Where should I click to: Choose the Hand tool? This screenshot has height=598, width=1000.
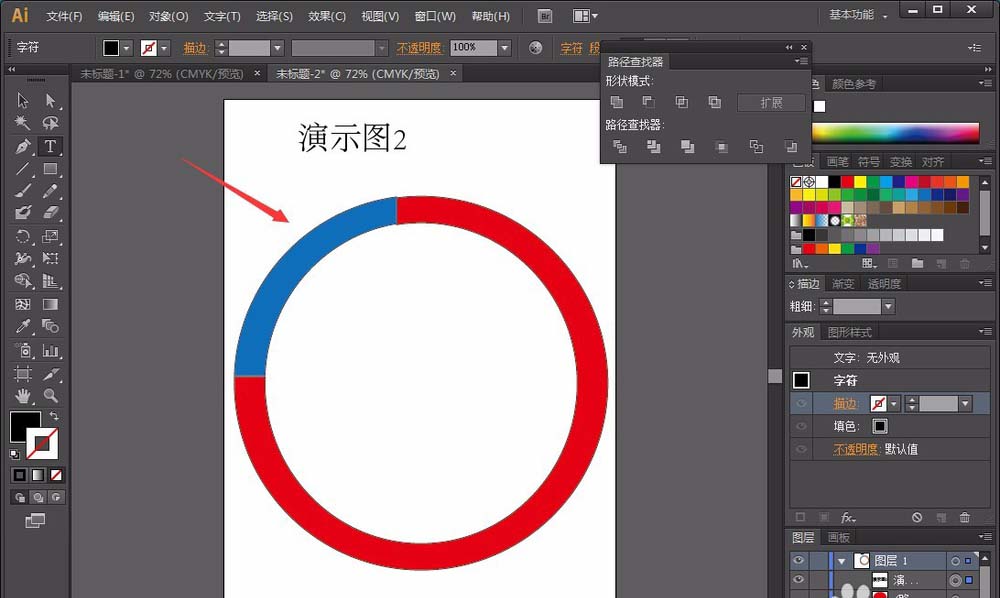tap(23, 396)
